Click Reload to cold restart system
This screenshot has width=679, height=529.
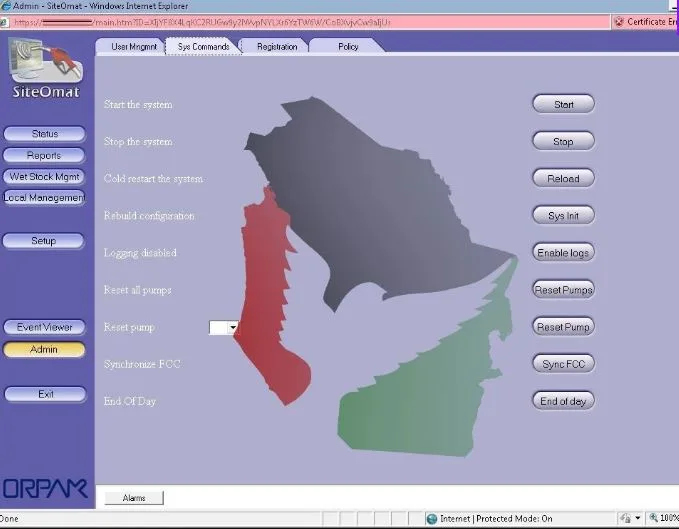pos(563,178)
